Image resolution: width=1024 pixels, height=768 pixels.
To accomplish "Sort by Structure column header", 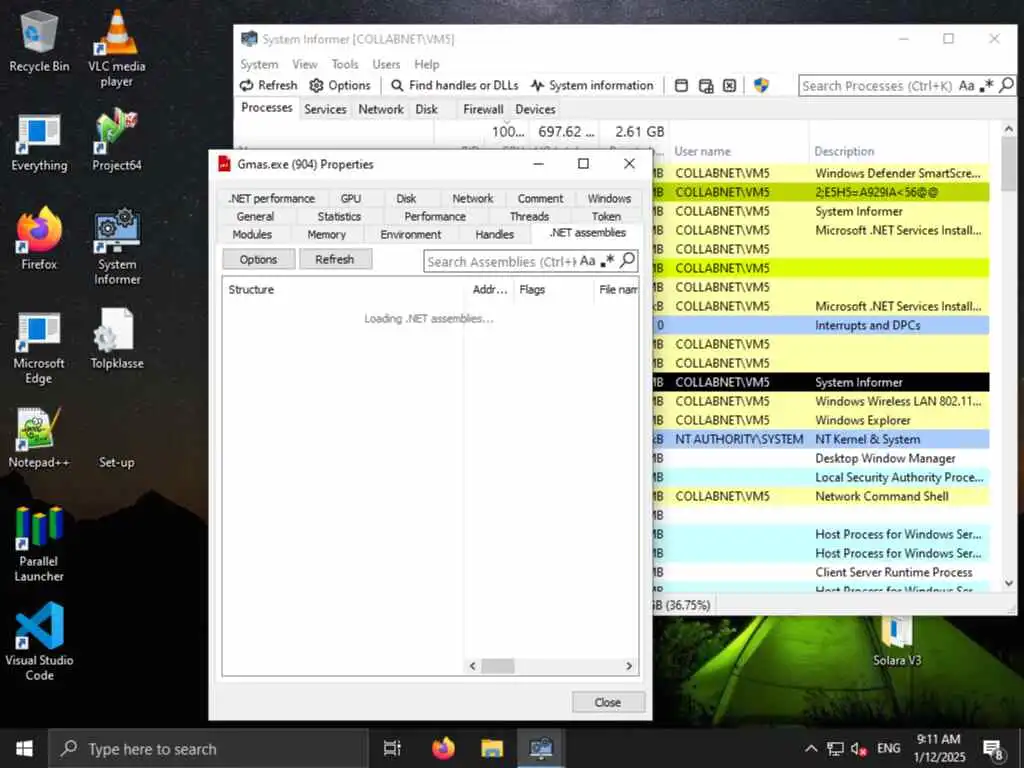I will [344, 289].
